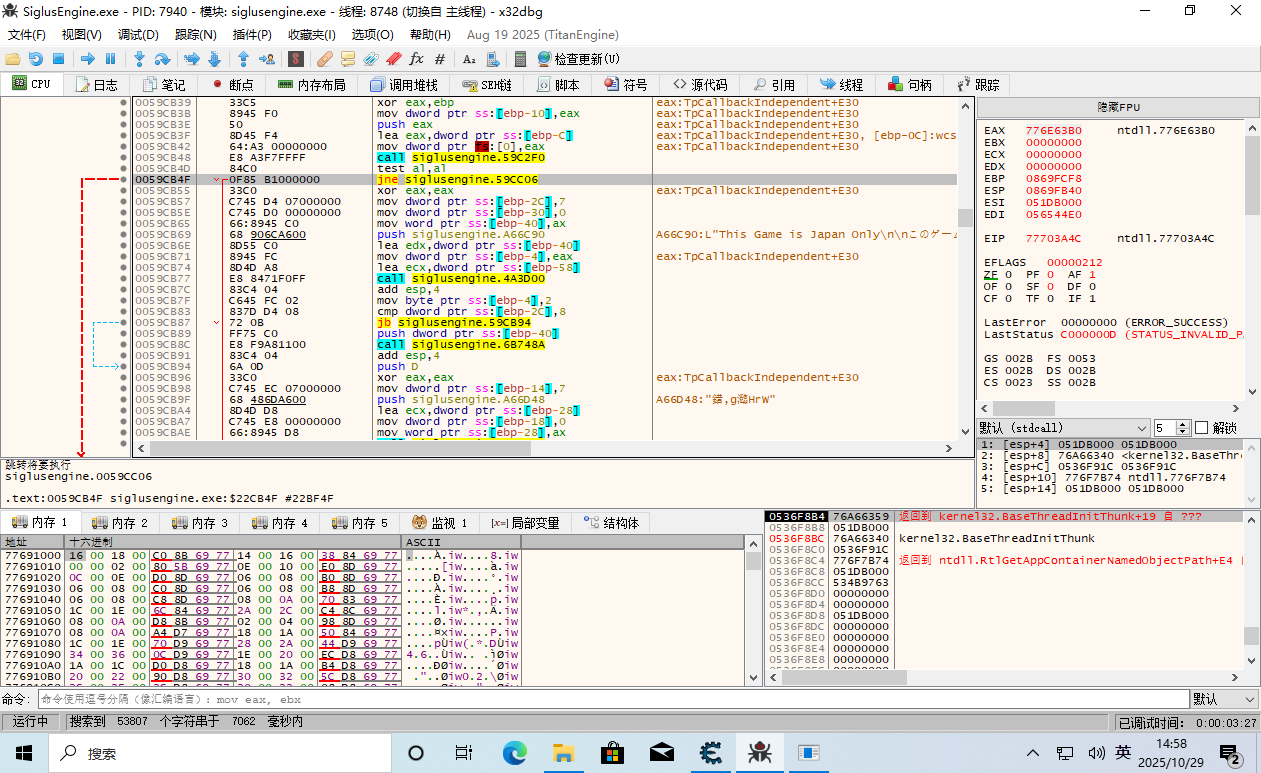Click the Open file folder icon
This screenshot has height=773, width=1261.
[x=13, y=59]
